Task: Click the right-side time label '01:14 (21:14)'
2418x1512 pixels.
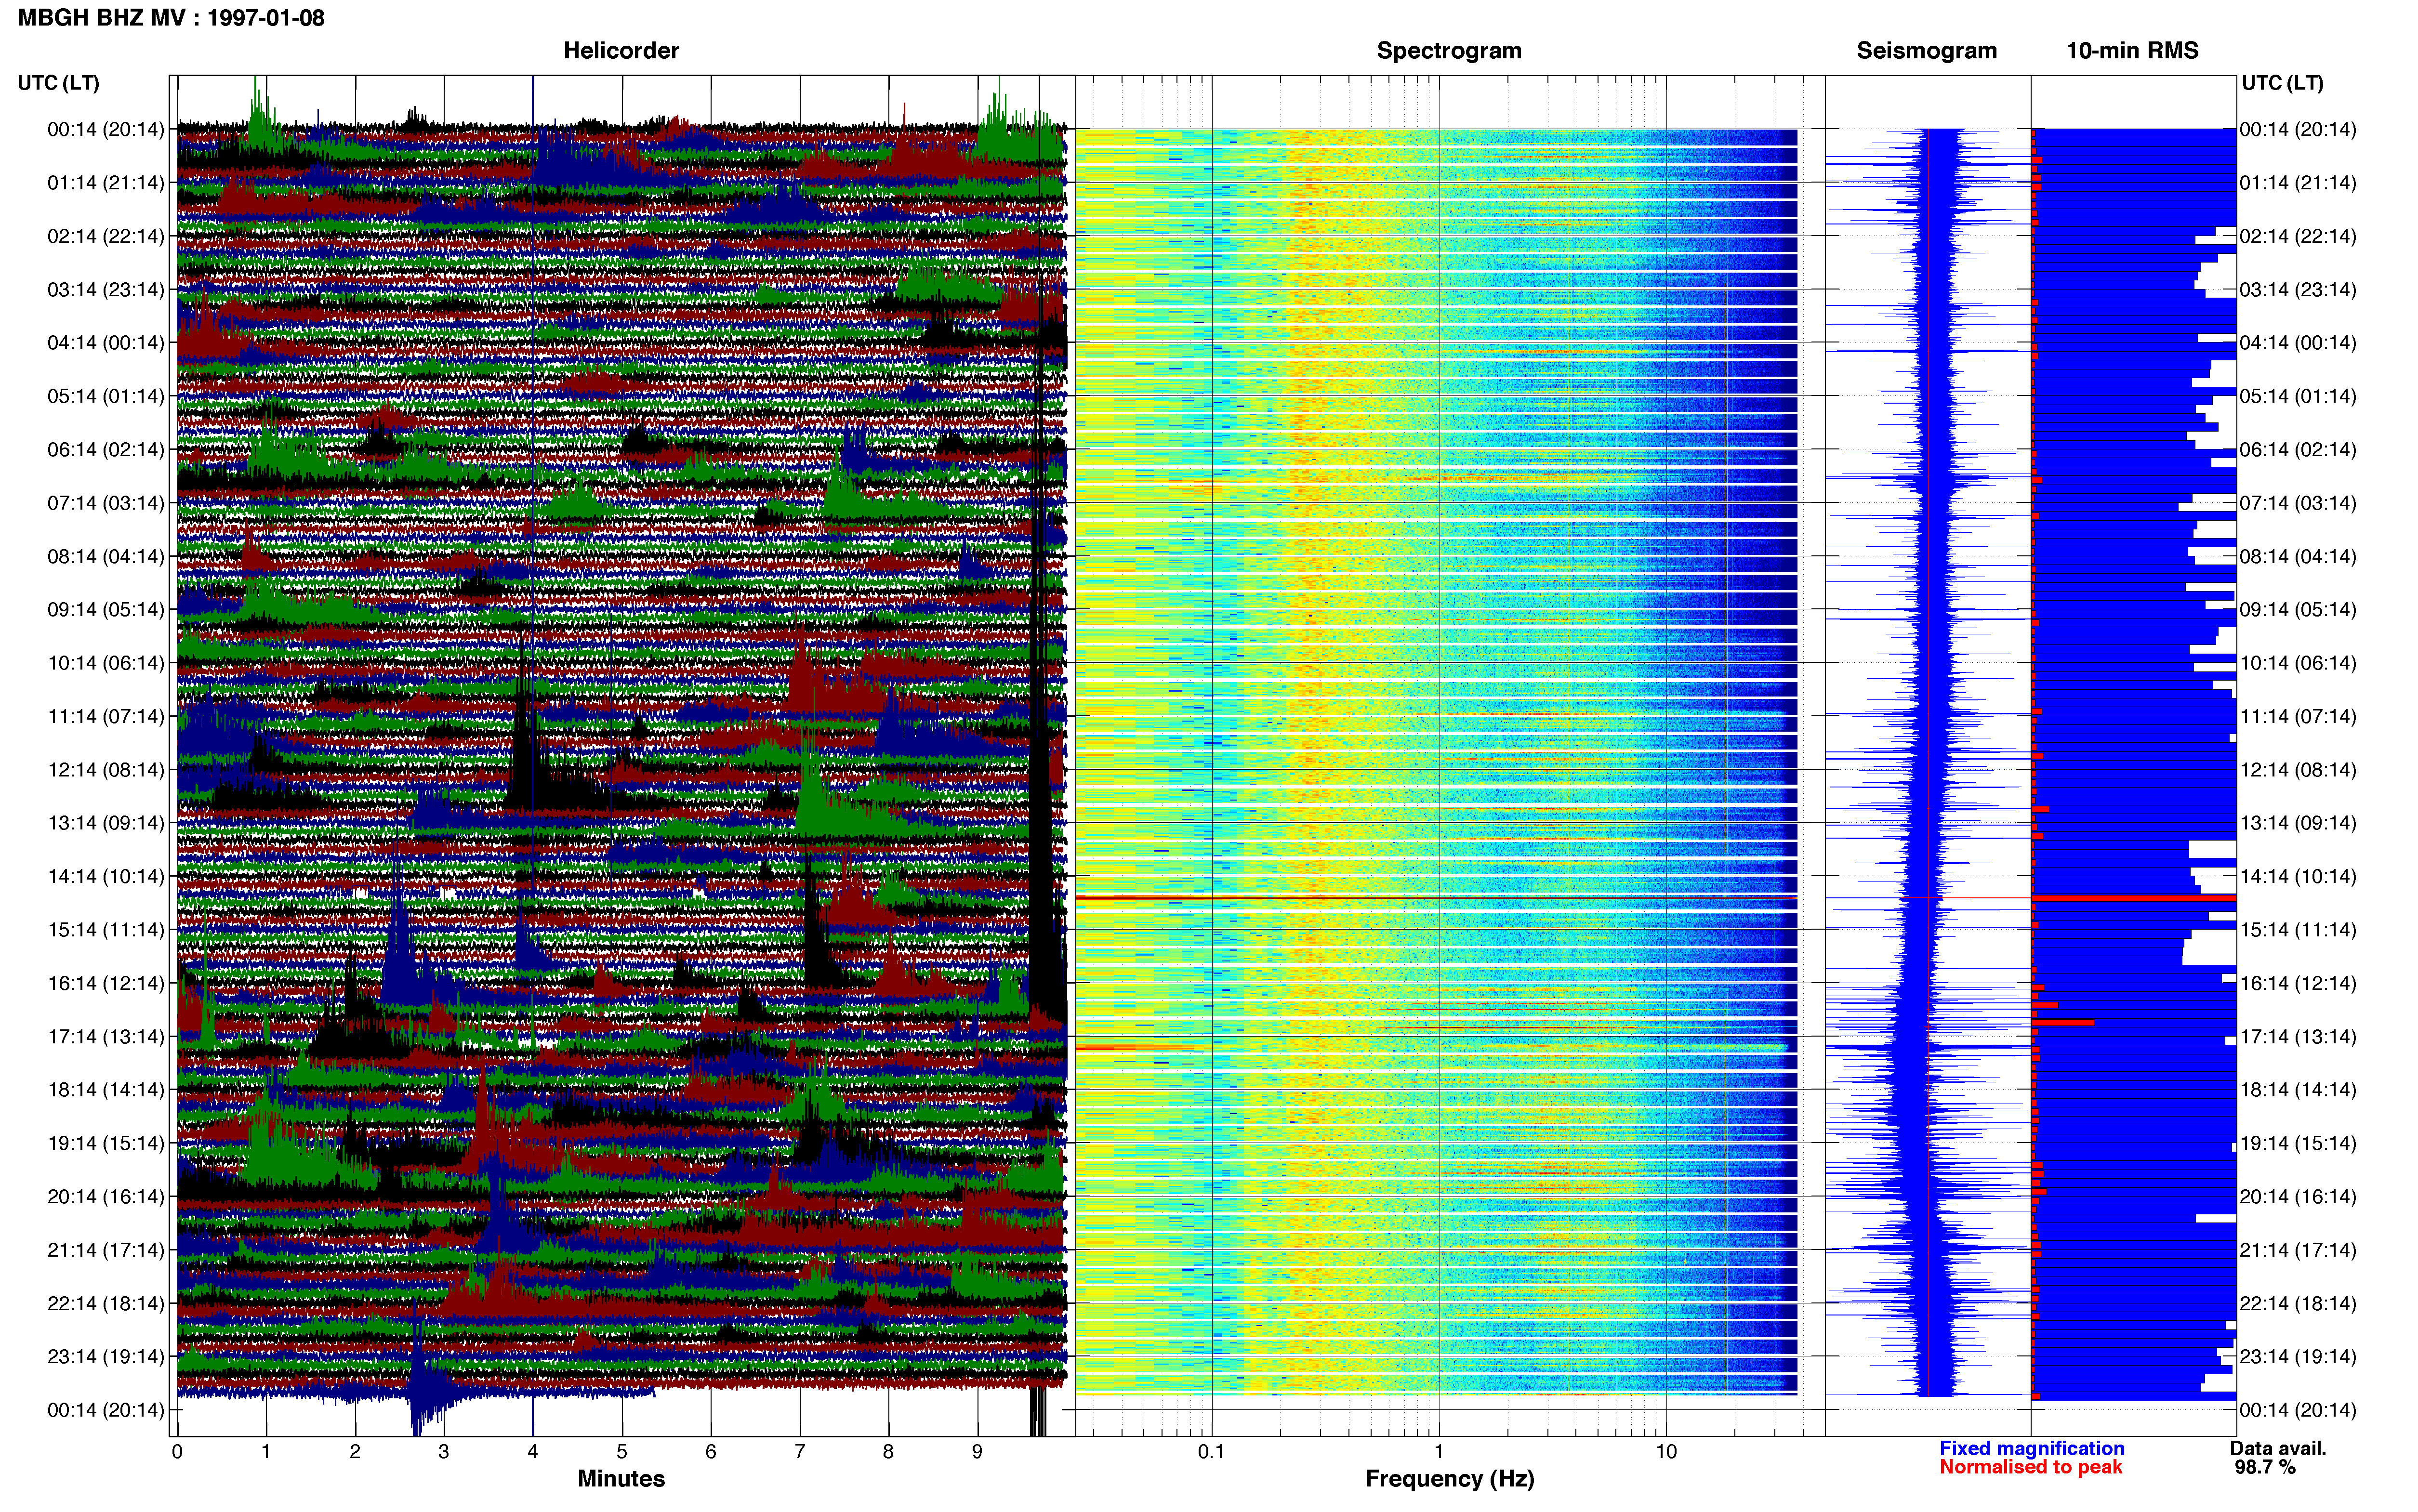Action: click(2298, 183)
